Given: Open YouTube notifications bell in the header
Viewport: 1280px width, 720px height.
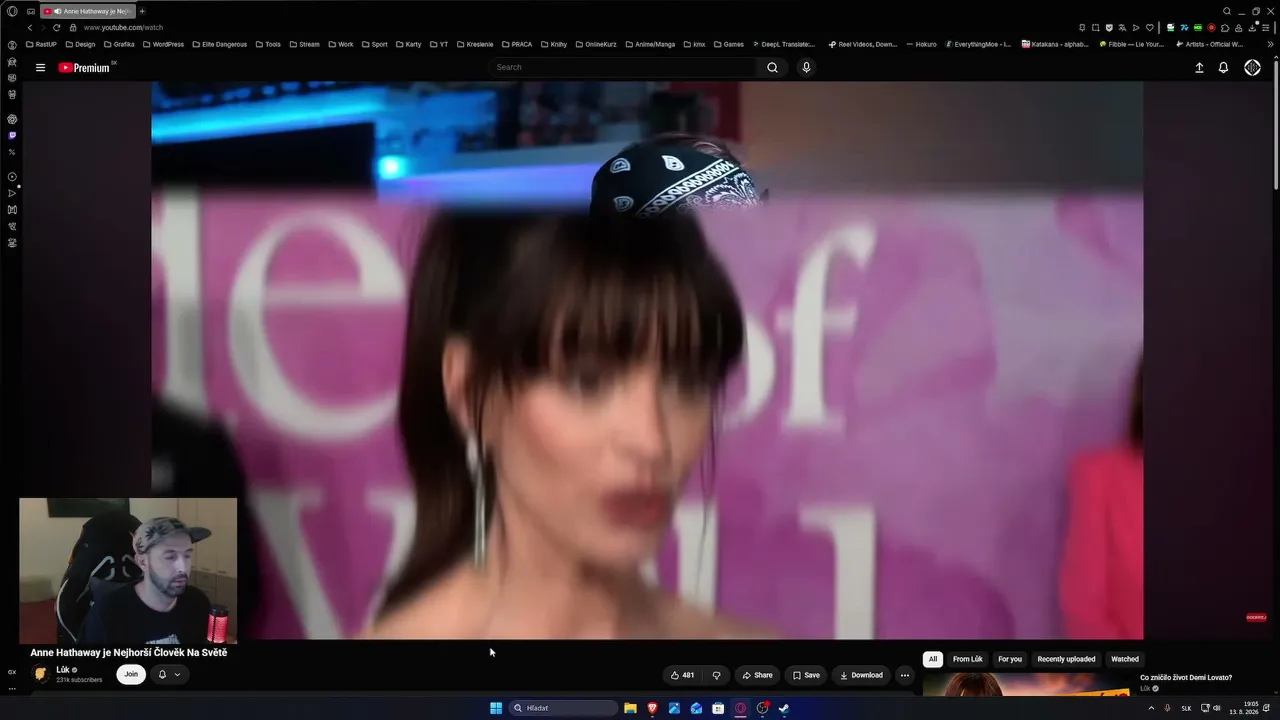Looking at the screenshot, I should coord(1223,67).
